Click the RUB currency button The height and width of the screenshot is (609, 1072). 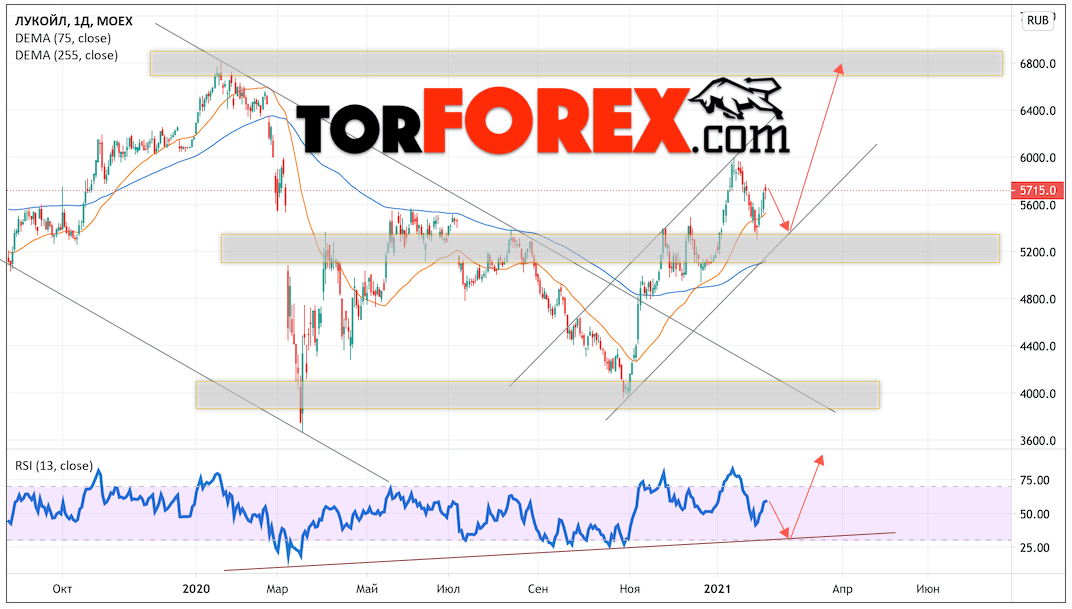pos(1037,20)
